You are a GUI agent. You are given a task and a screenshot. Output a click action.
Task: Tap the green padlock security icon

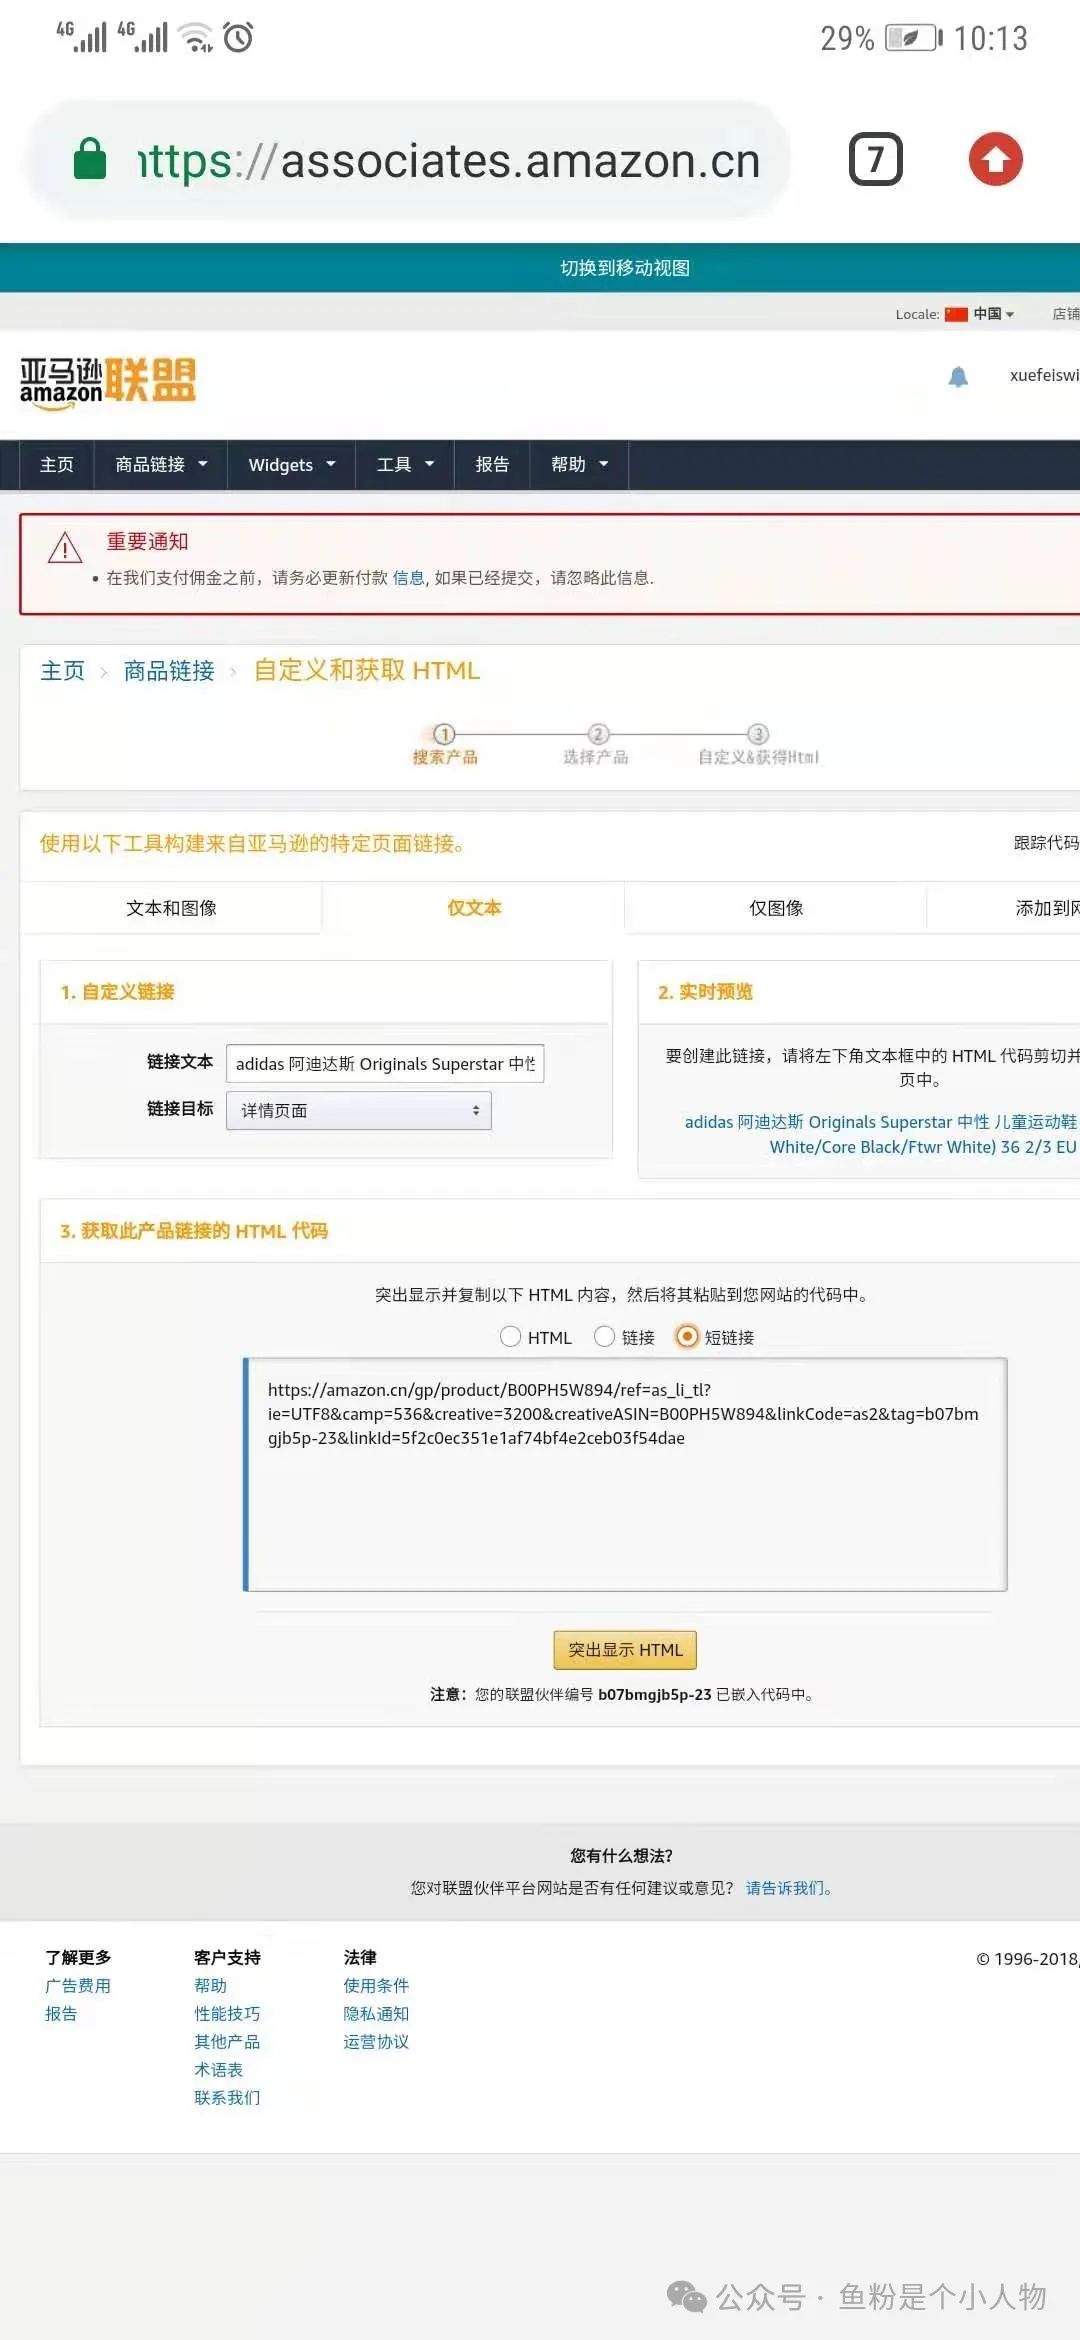click(x=90, y=159)
